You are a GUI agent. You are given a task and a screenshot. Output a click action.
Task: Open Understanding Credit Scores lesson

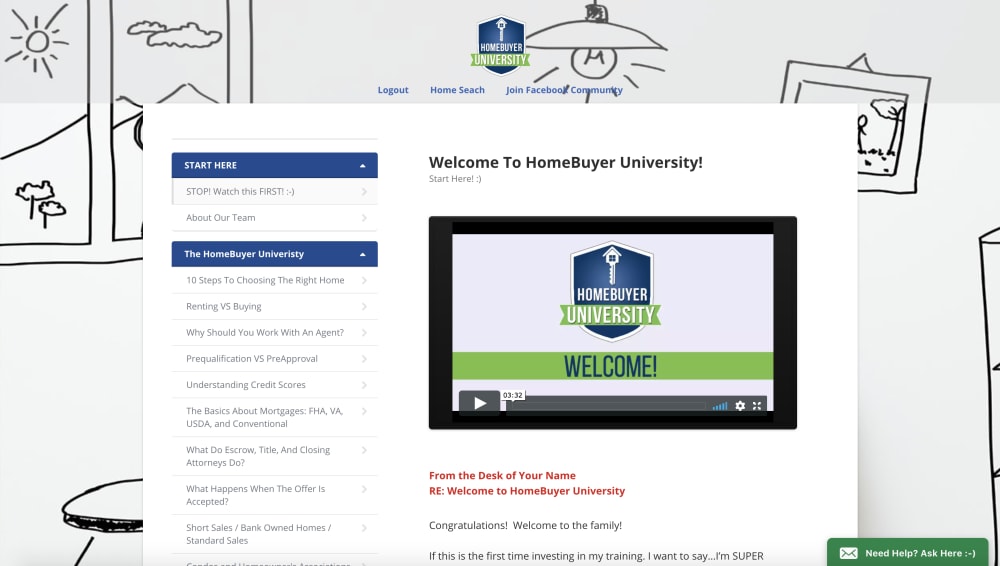coord(274,385)
